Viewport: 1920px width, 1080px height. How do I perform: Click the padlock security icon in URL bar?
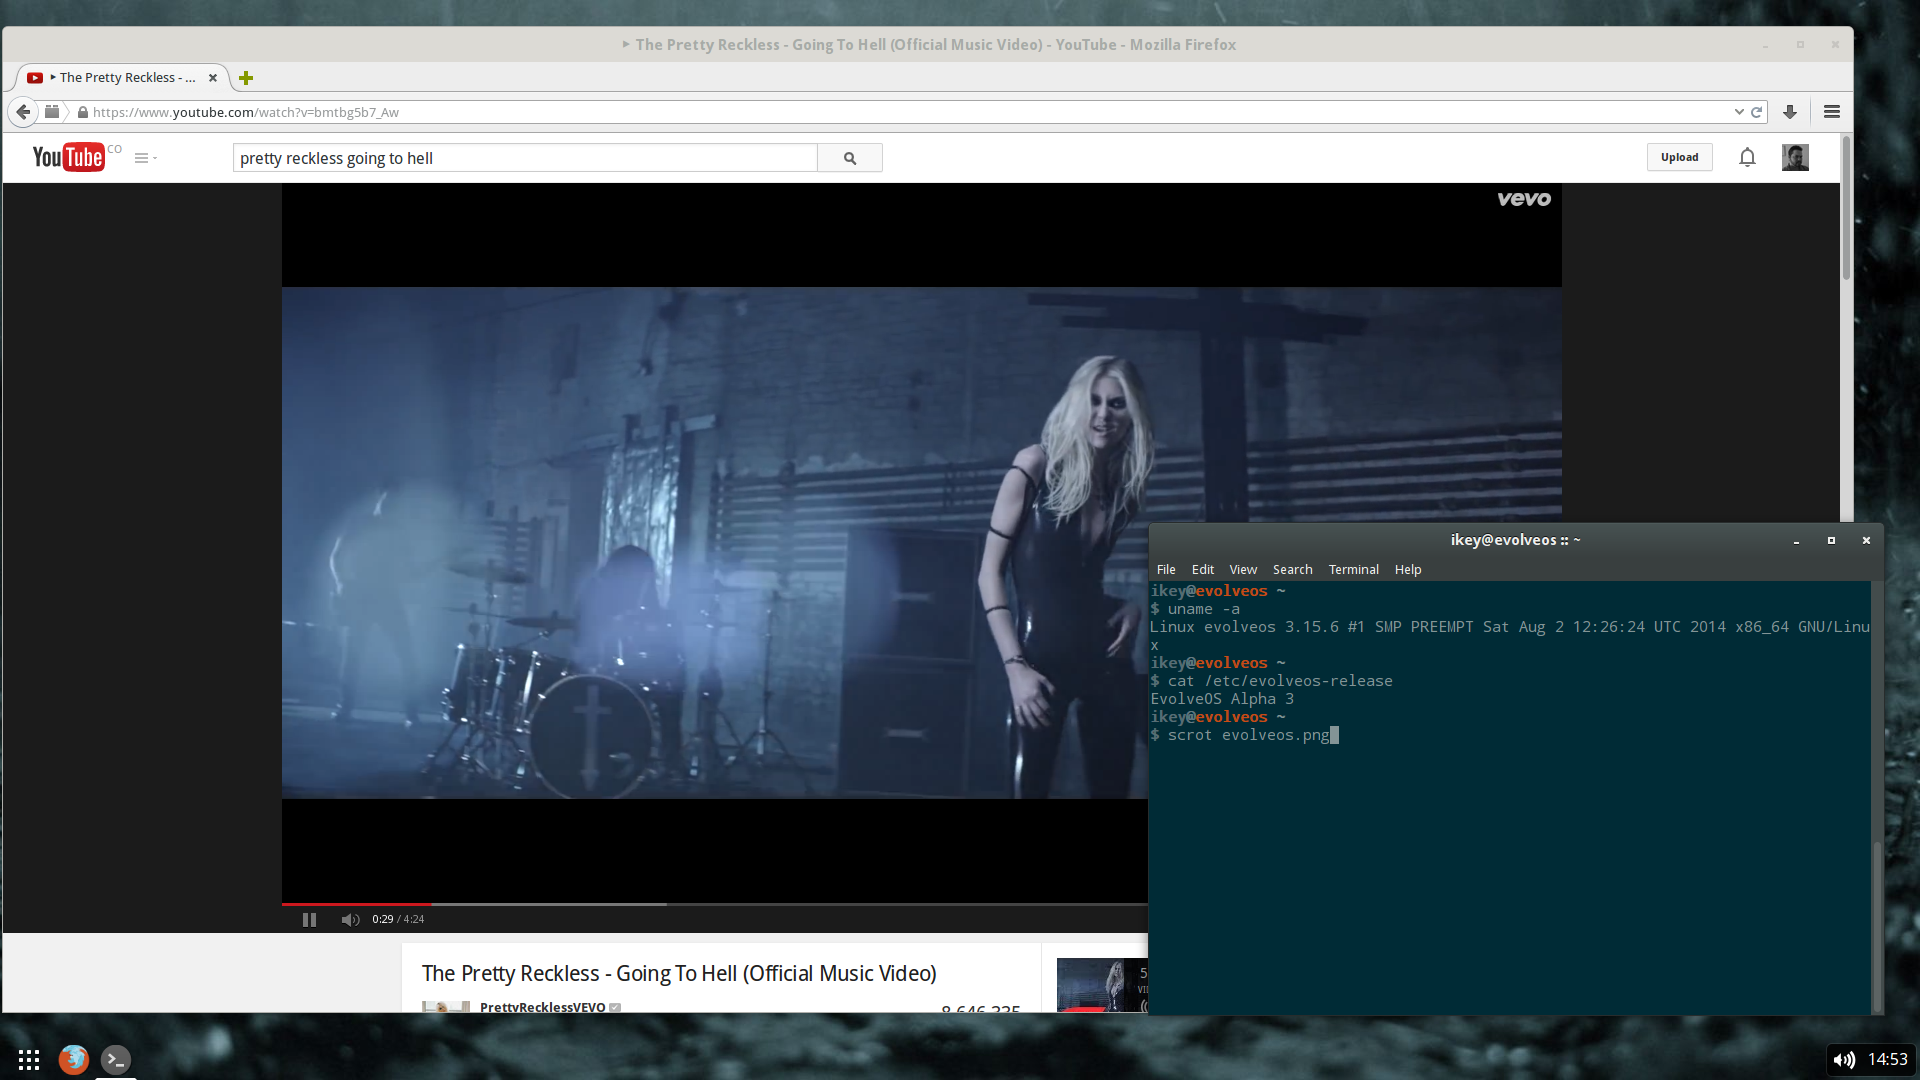[83, 113]
